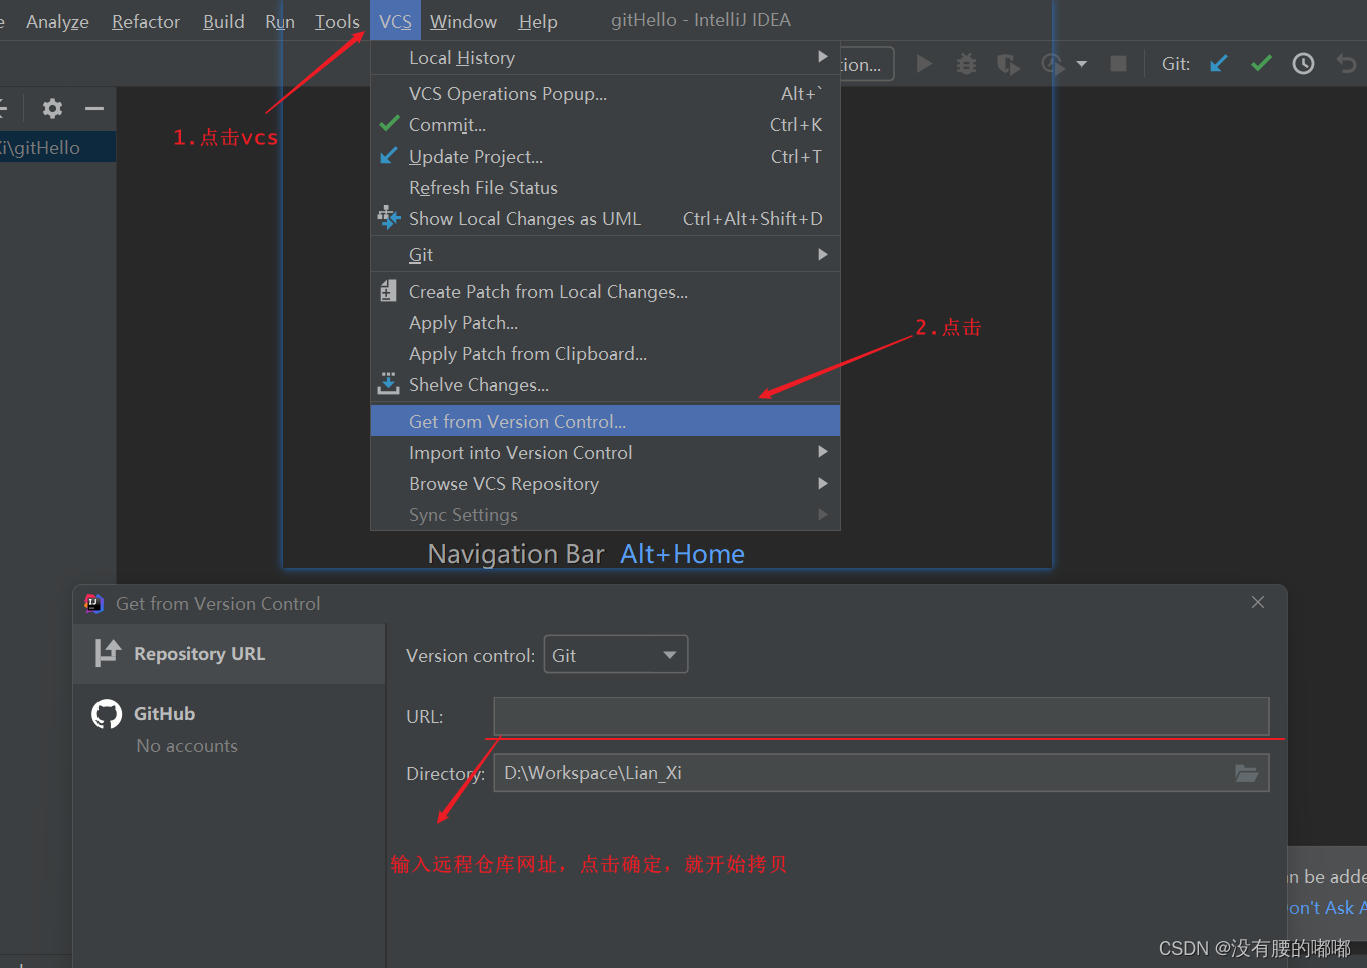1367x968 pixels.
Task: Open the VCS menu
Action: [x=395, y=21]
